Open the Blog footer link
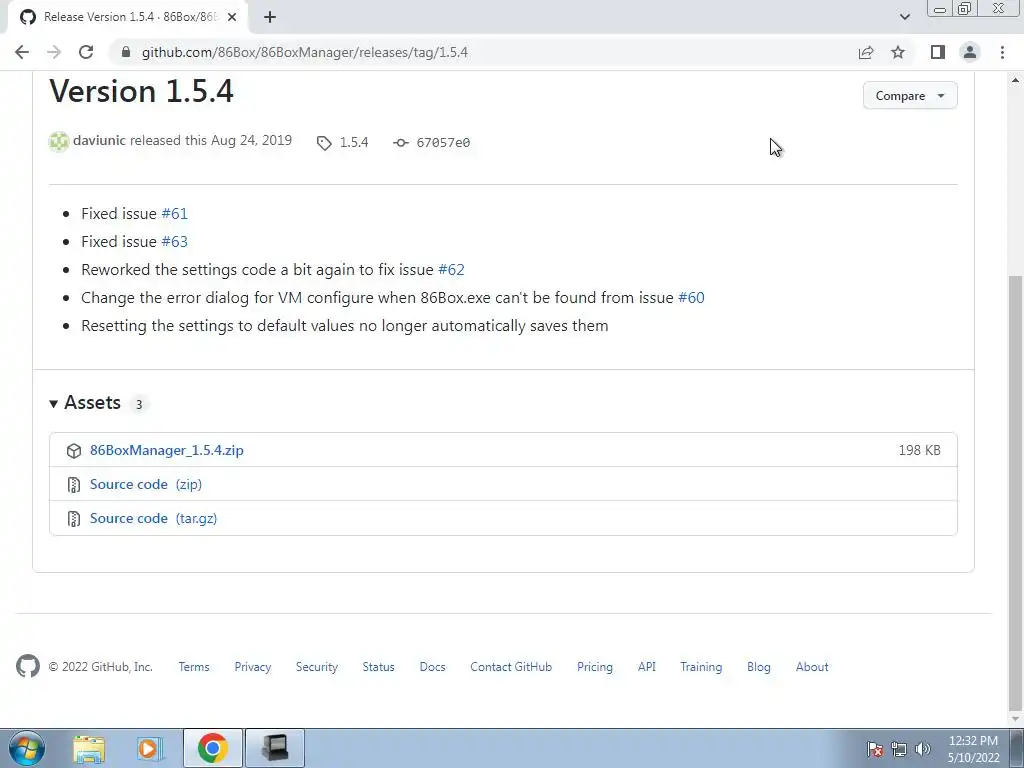Viewport: 1024px width, 768px height. tap(759, 667)
